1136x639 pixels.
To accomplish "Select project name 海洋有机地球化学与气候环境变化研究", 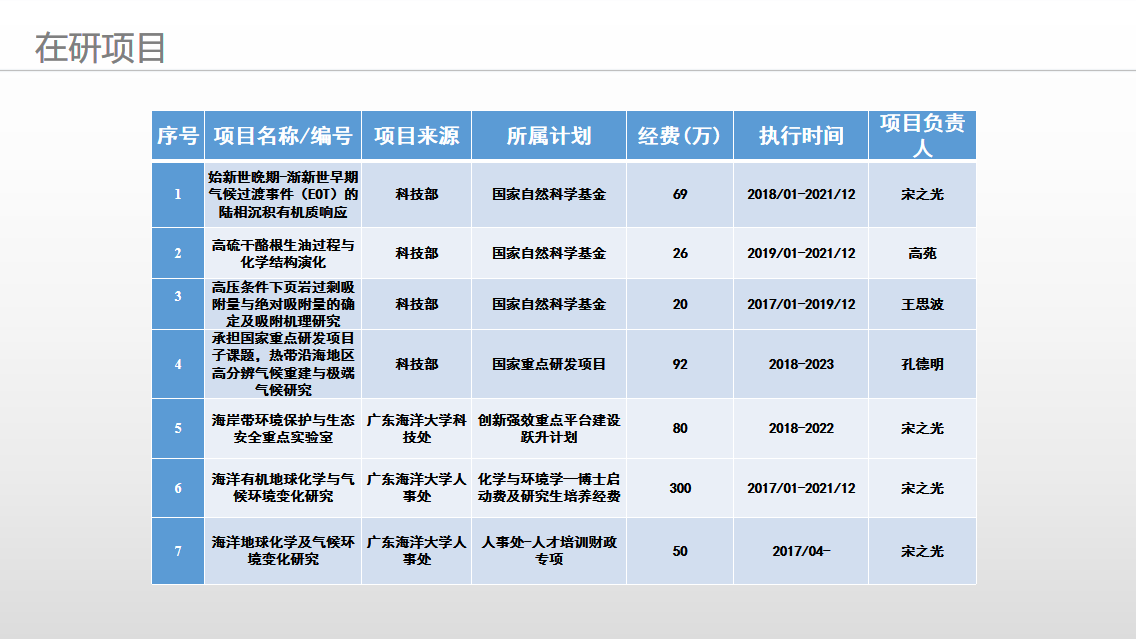I will pos(283,488).
